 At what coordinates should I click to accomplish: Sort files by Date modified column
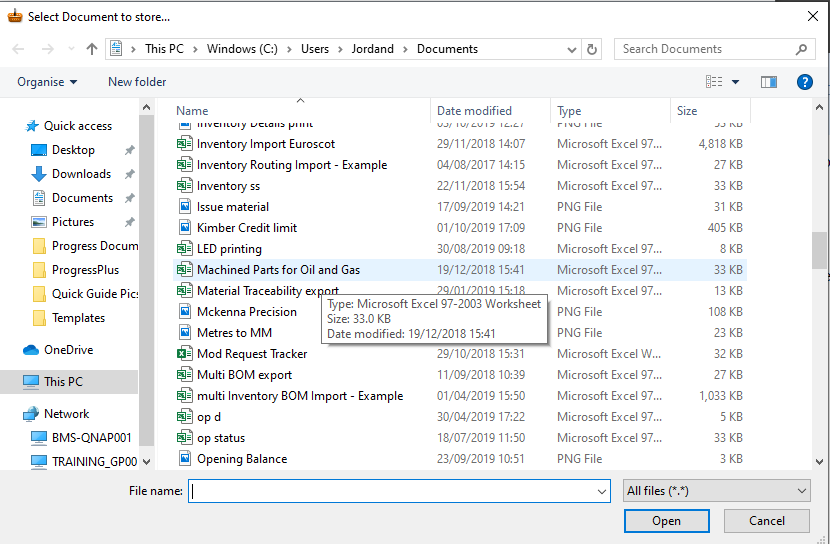pos(474,111)
